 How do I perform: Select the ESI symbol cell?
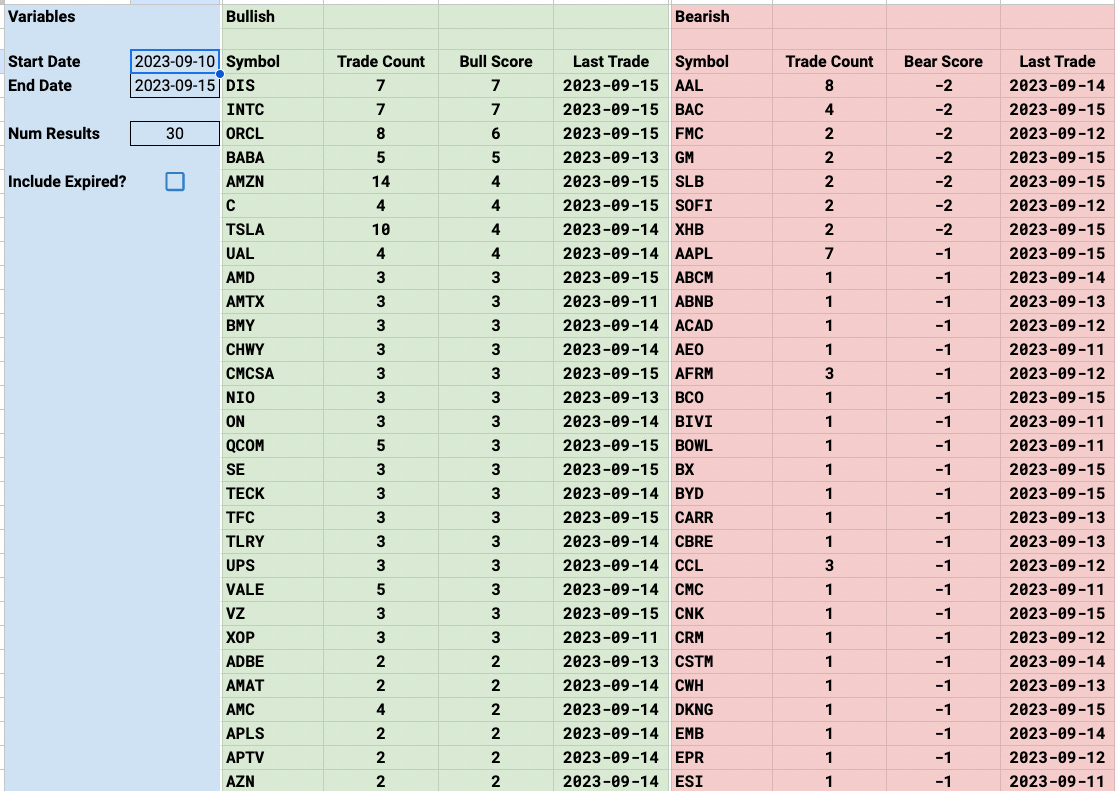point(721,781)
